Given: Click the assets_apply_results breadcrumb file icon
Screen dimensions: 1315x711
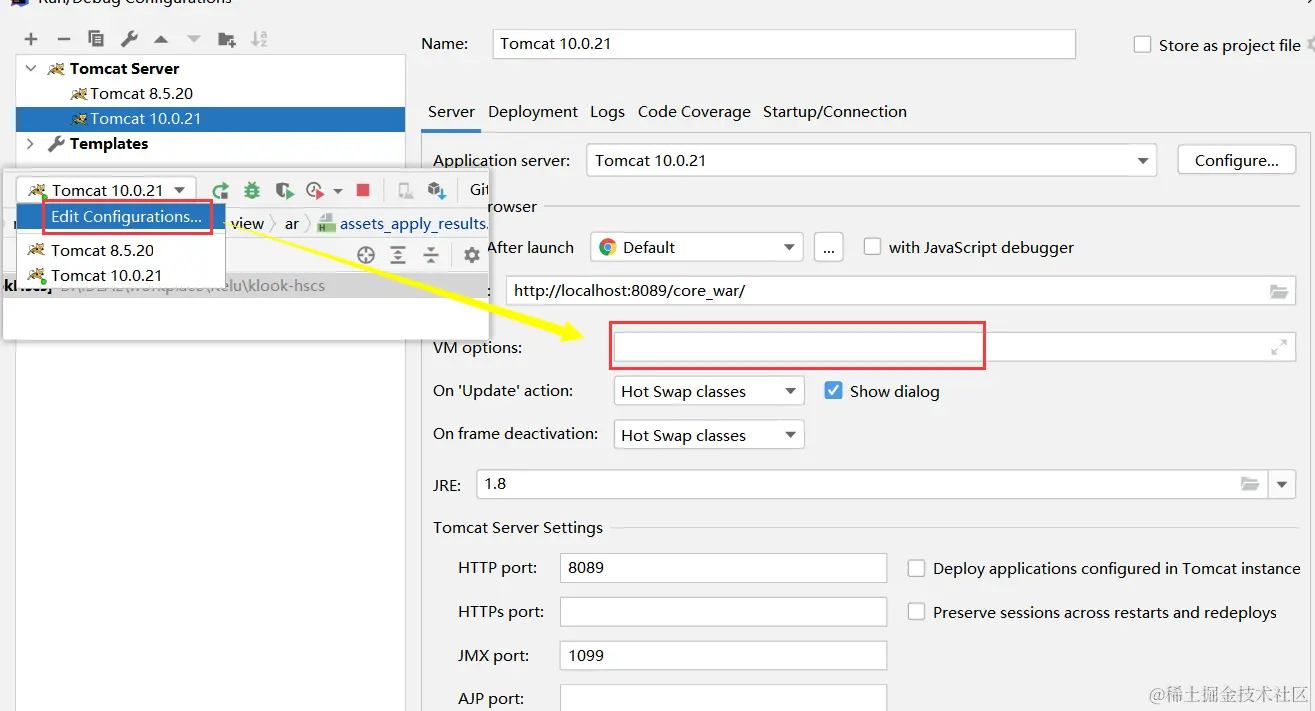Looking at the screenshot, I should [x=326, y=224].
